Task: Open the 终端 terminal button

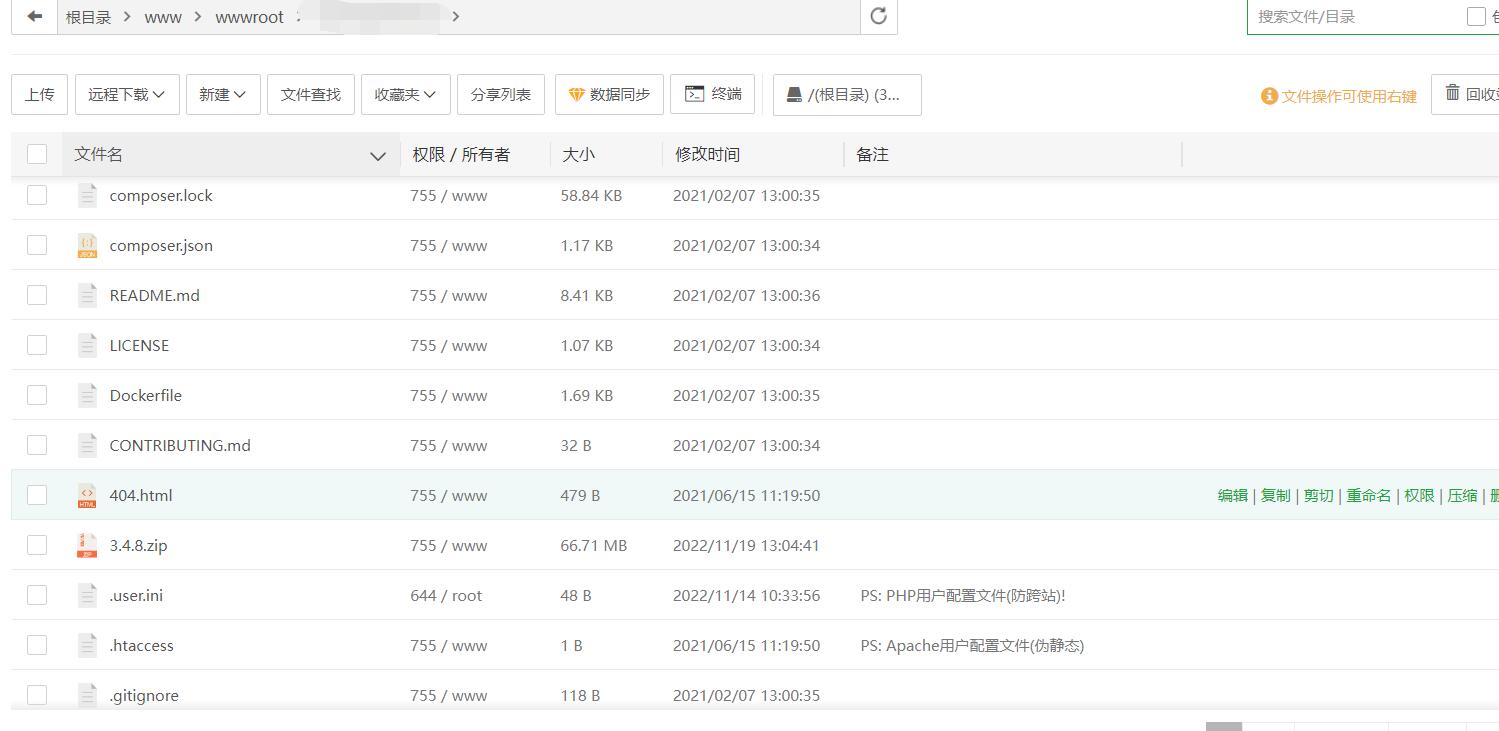Action: coord(712,94)
